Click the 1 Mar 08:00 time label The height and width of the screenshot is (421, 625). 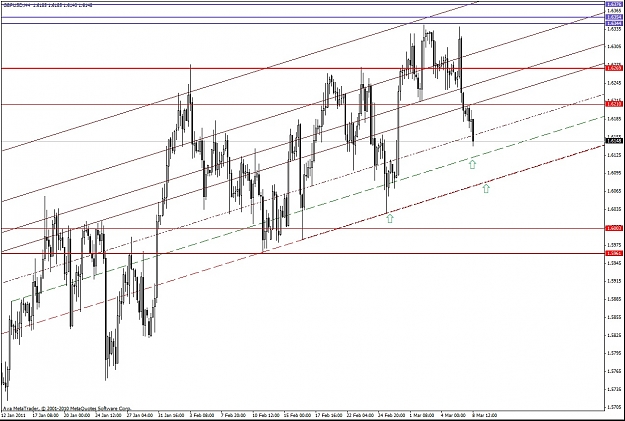pyautogui.click(x=423, y=415)
